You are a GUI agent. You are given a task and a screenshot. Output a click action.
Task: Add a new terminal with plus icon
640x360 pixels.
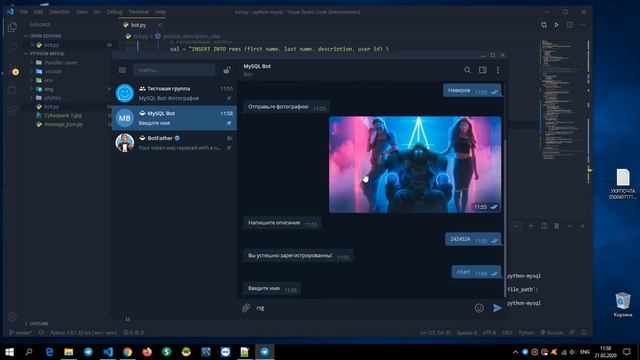point(531,226)
